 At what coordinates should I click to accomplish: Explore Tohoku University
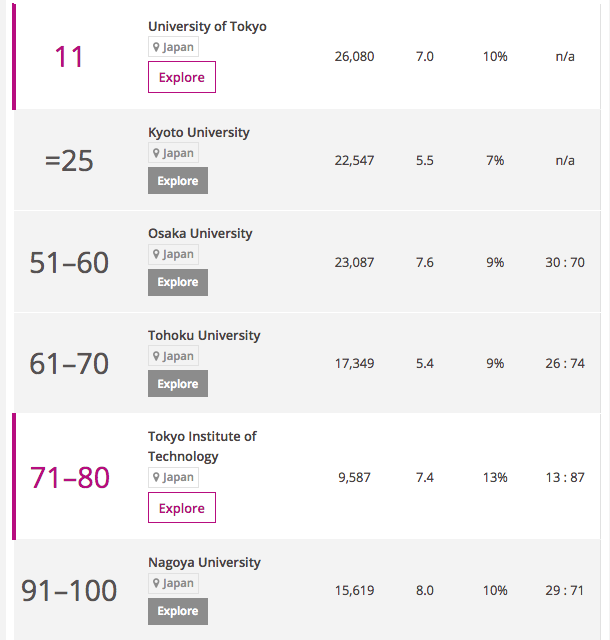178,384
